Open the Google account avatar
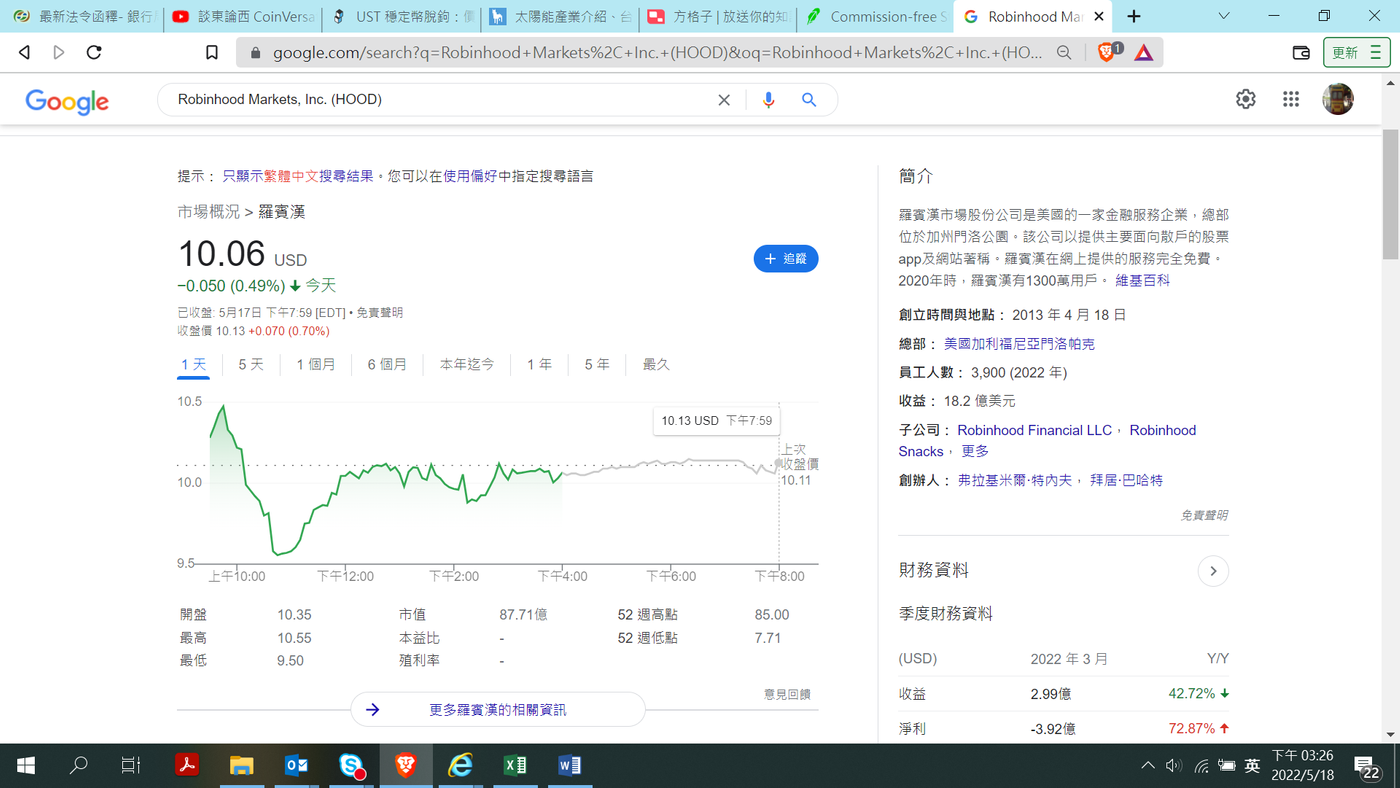Viewport: 1400px width, 788px height. 1338,99
